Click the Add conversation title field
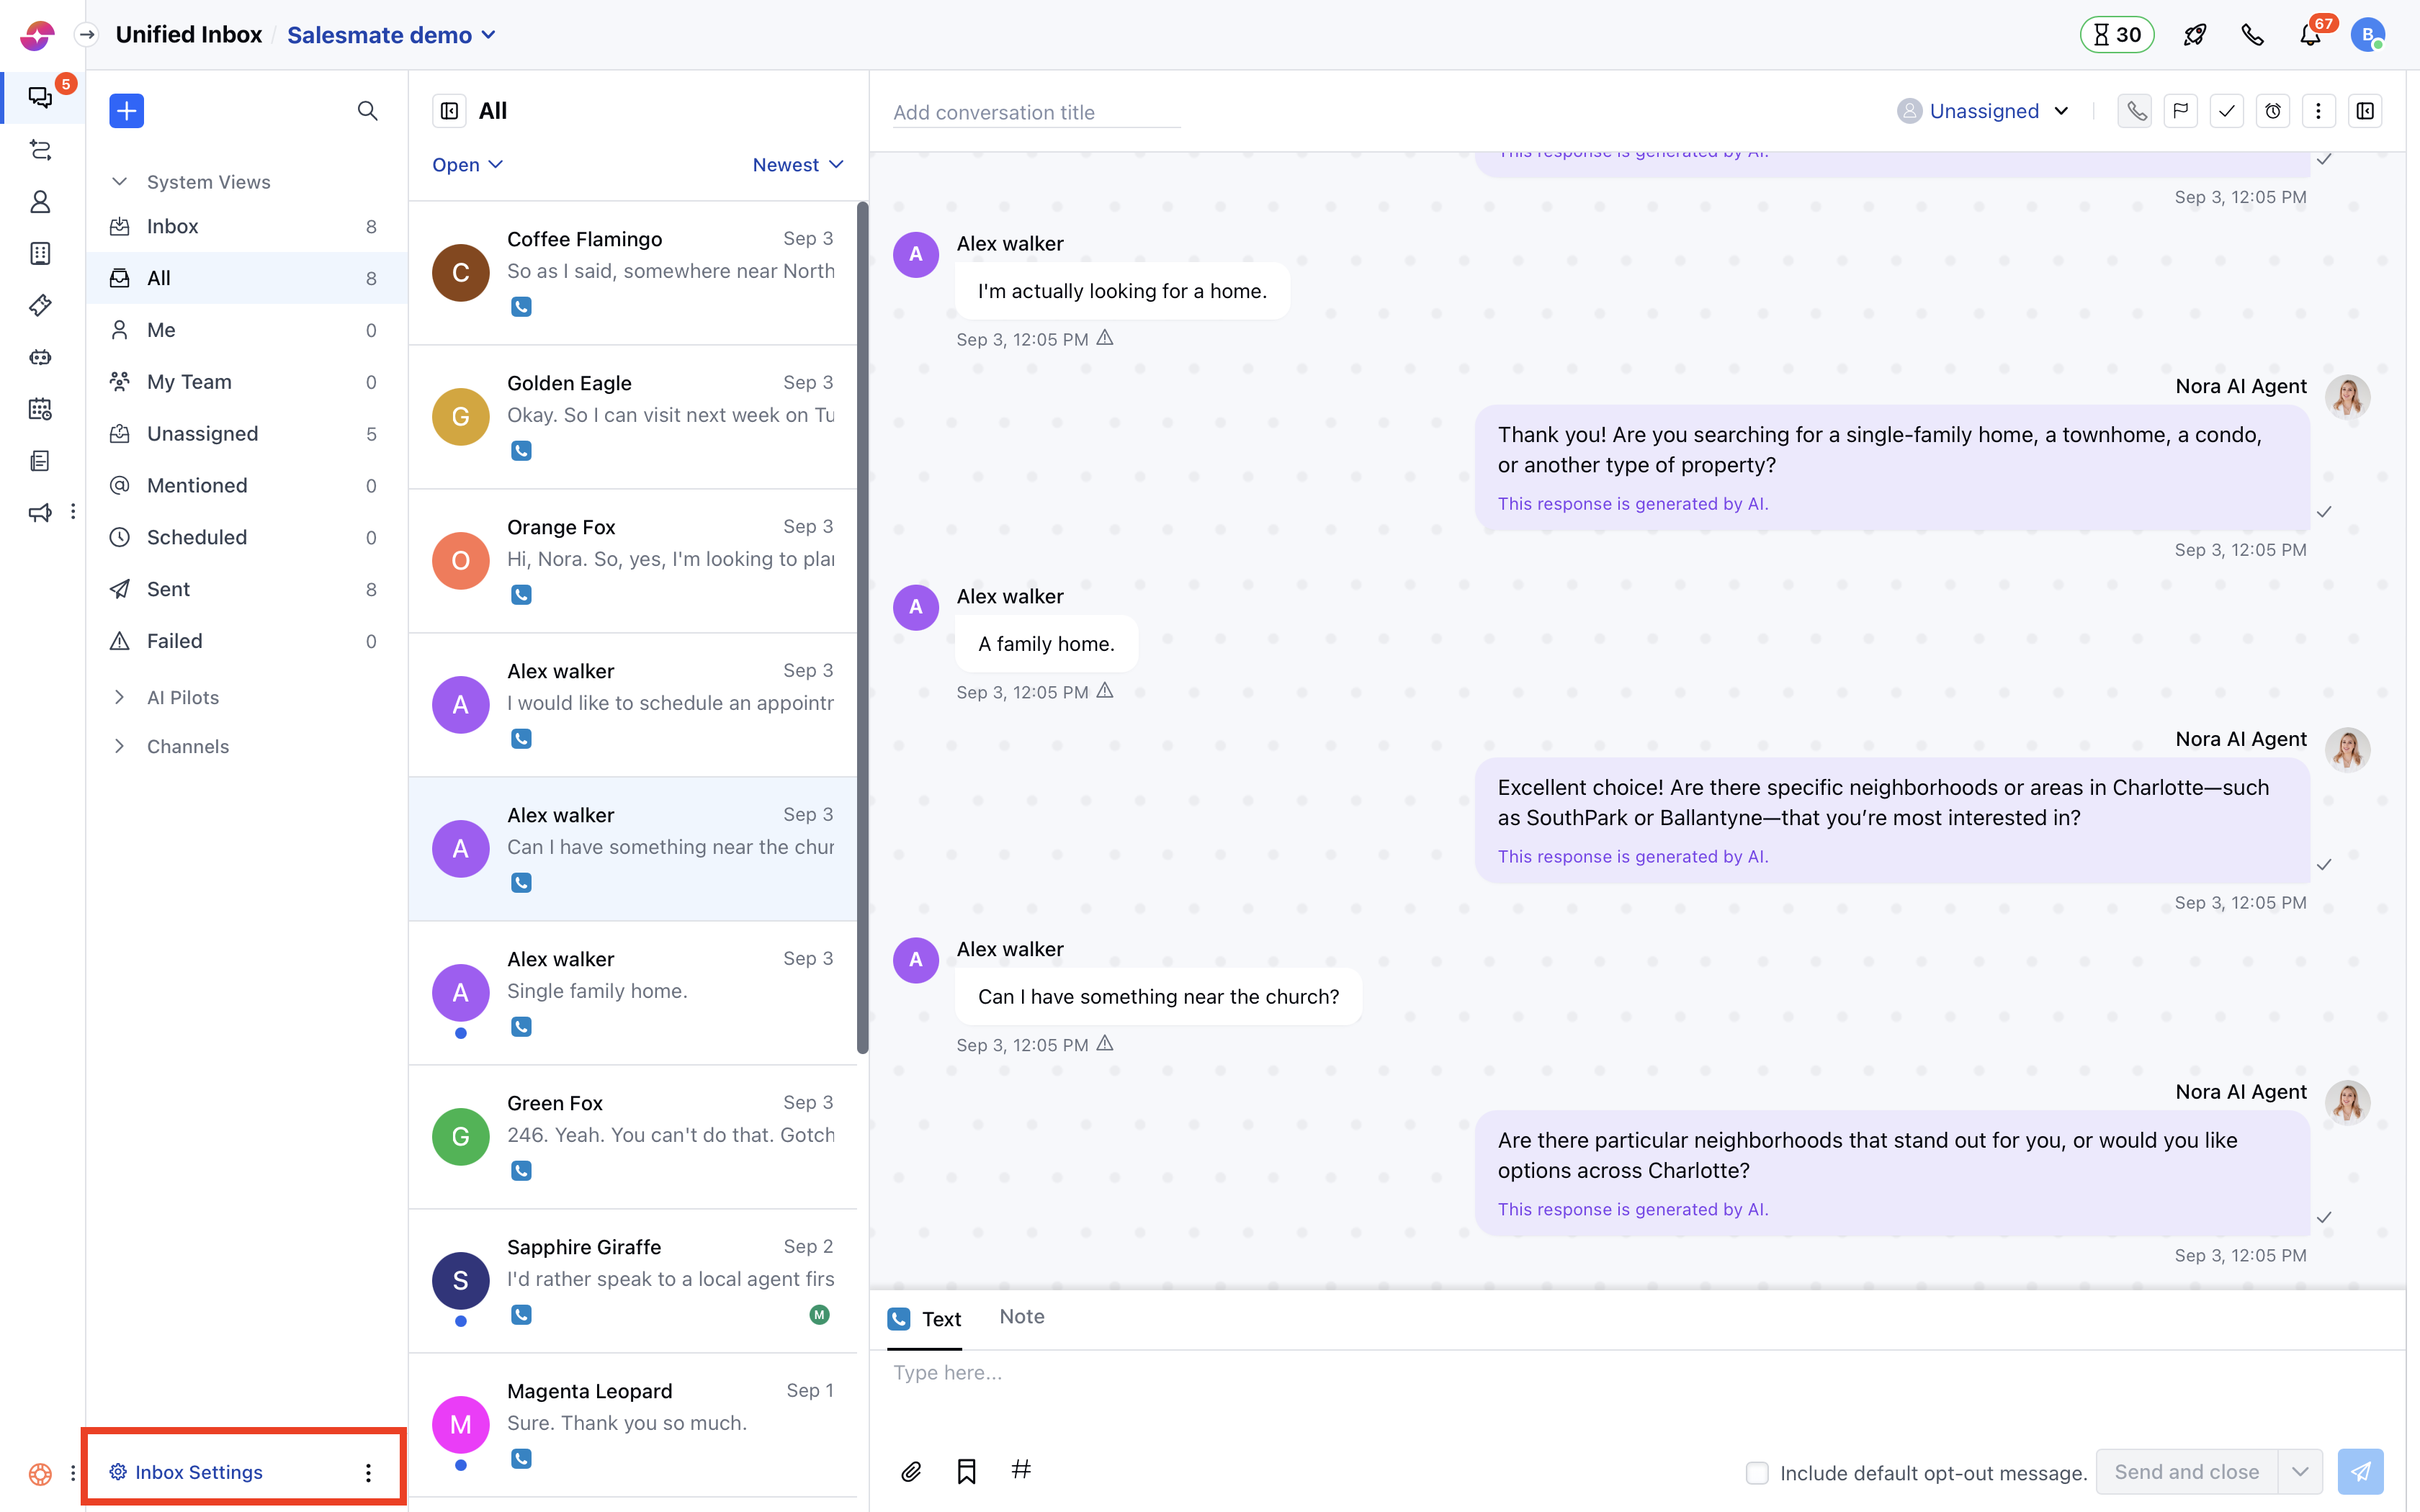The width and height of the screenshot is (2420, 1512). (1036, 112)
